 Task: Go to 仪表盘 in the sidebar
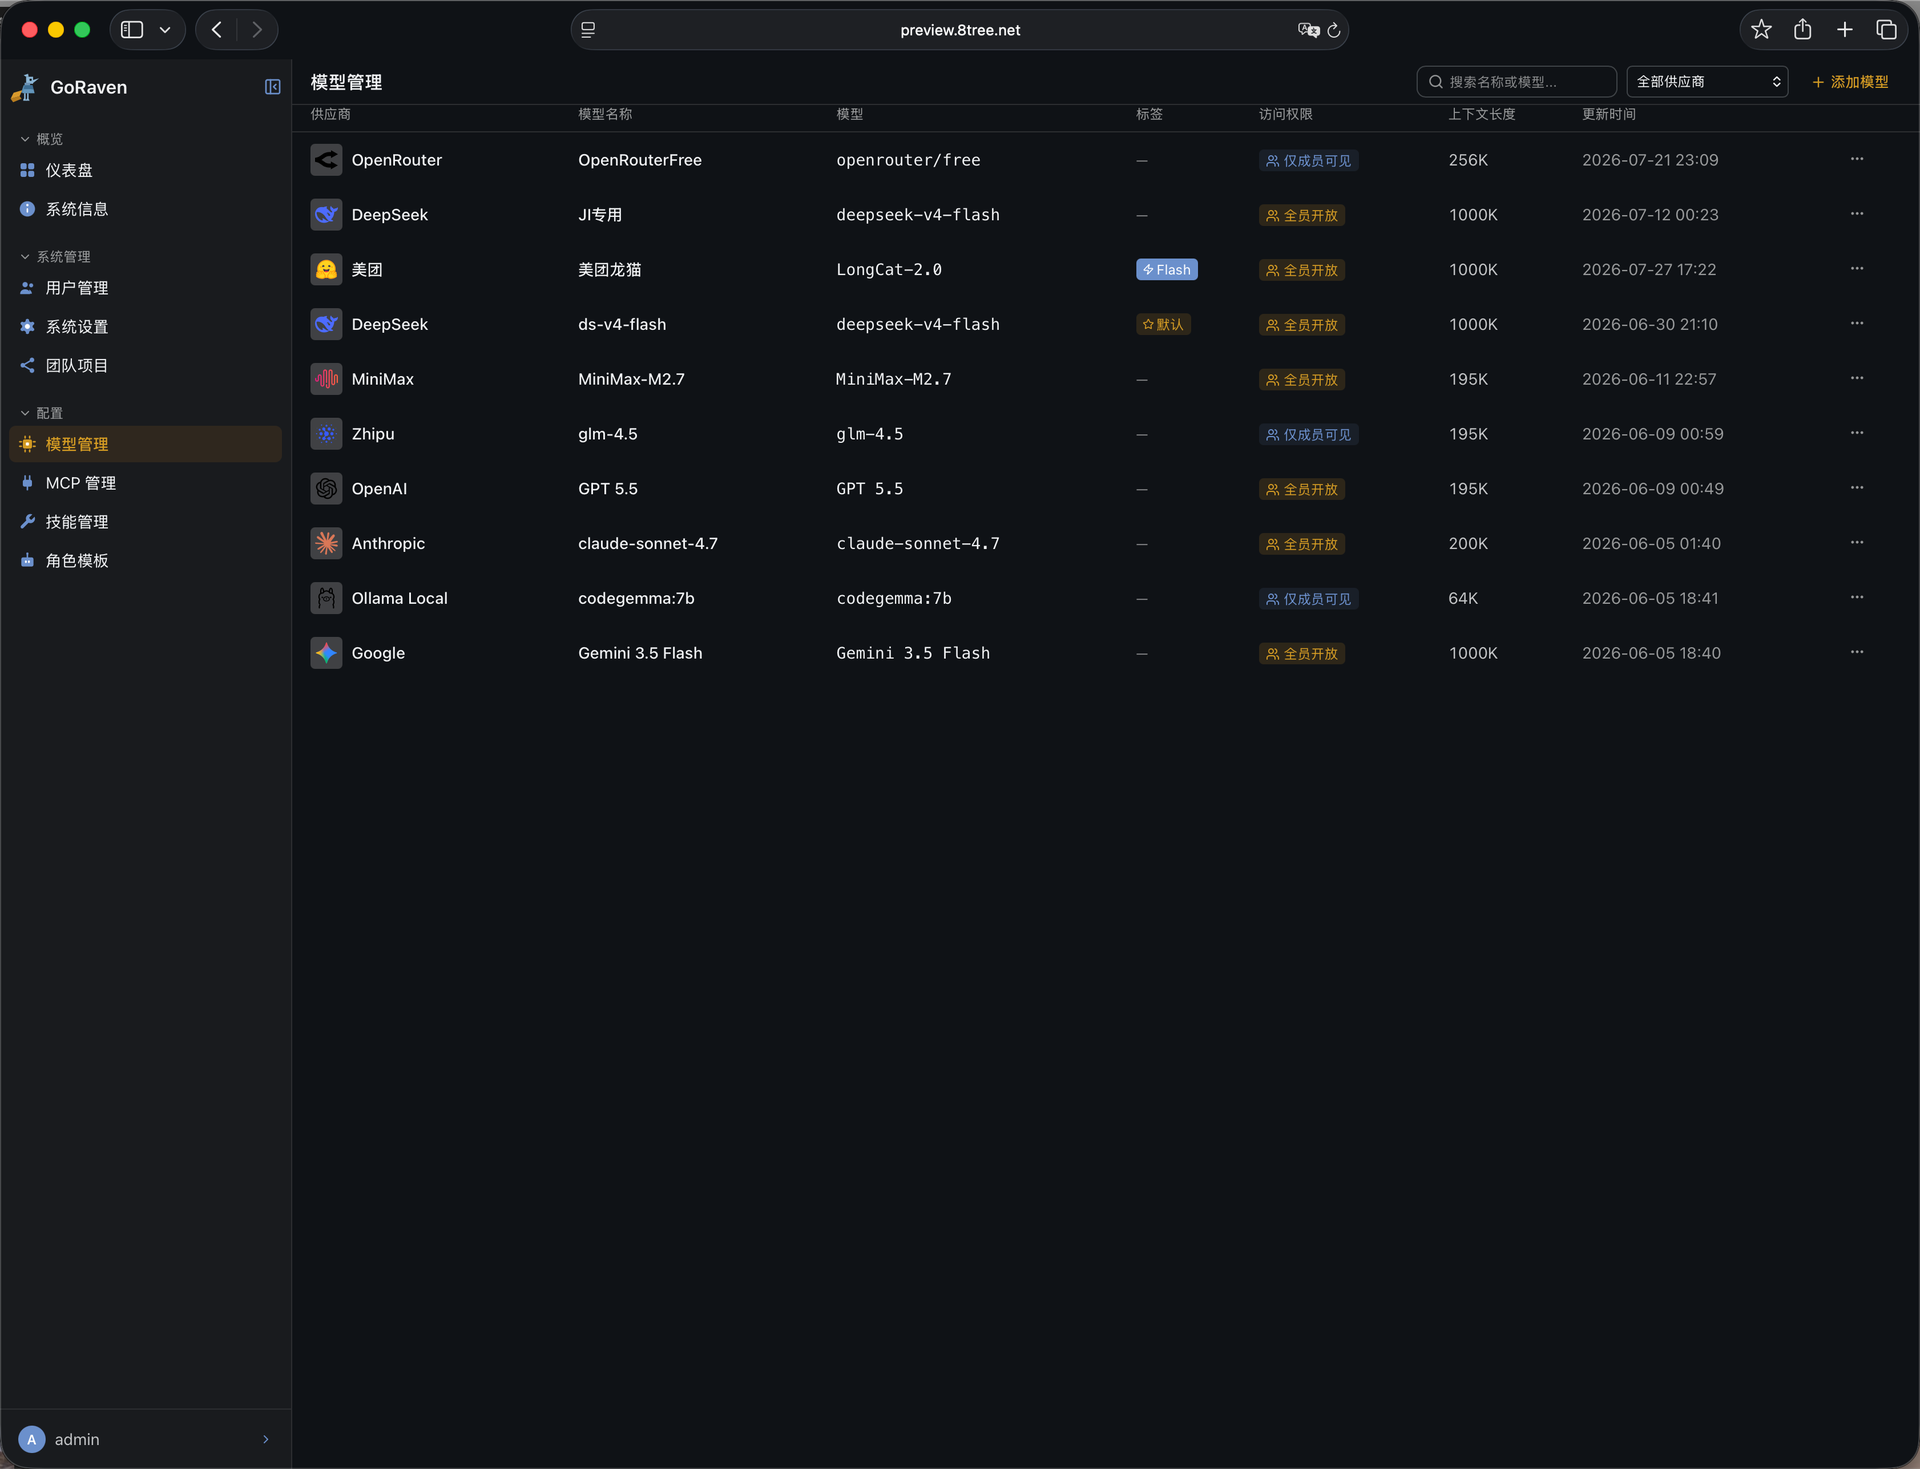146,171
